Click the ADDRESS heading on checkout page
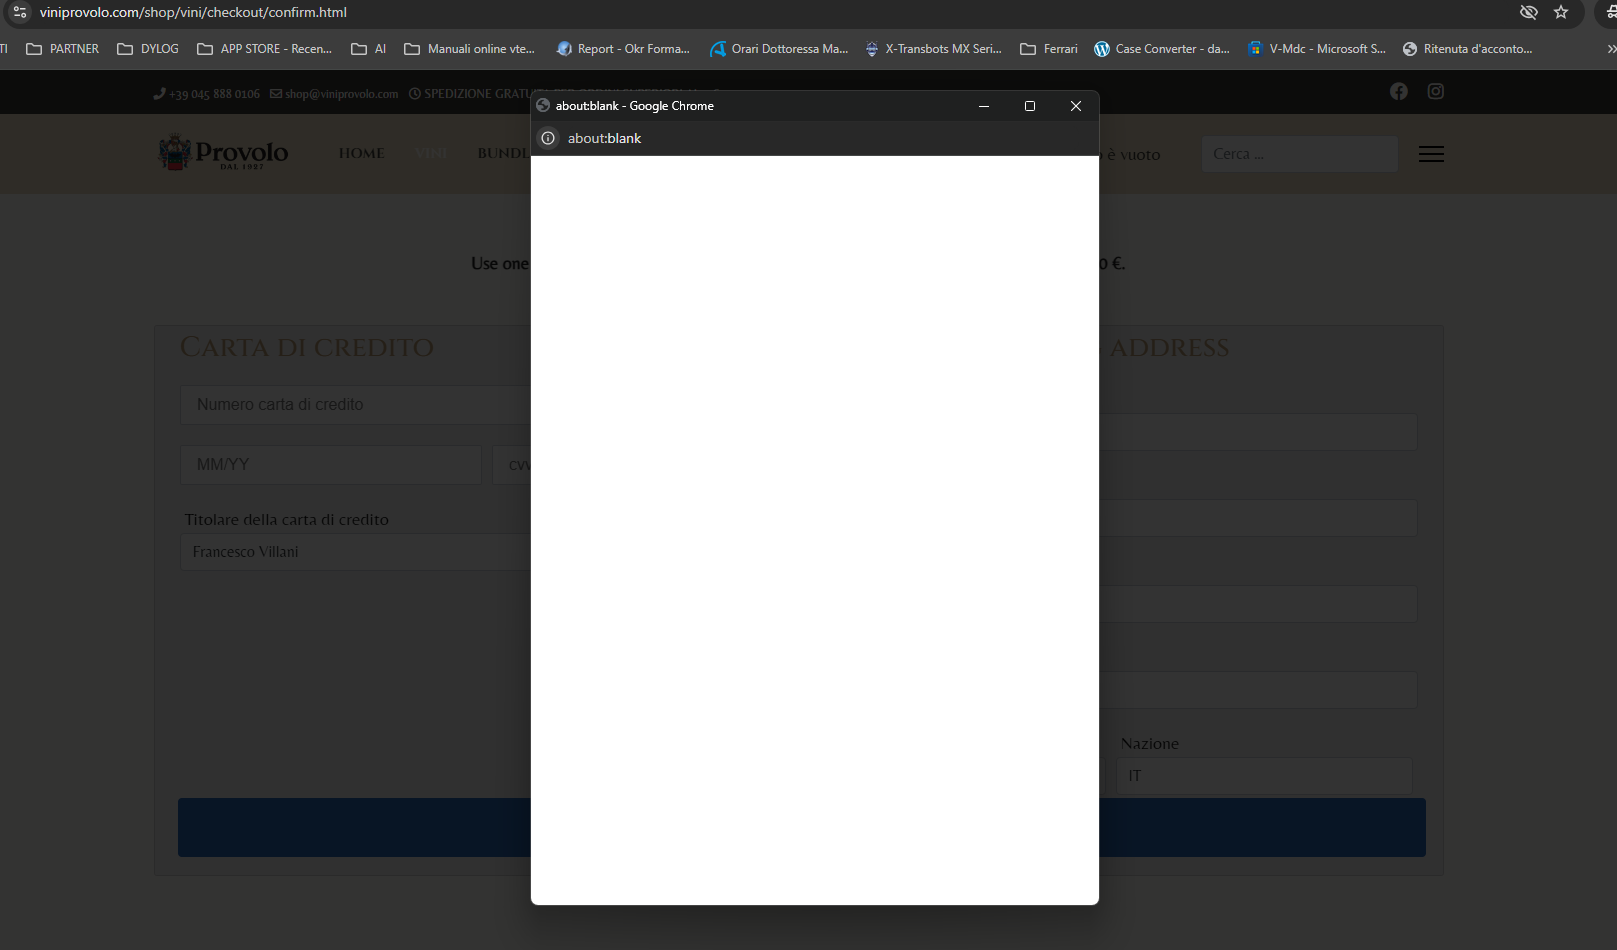1617x950 pixels. (x=1170, y=347)
